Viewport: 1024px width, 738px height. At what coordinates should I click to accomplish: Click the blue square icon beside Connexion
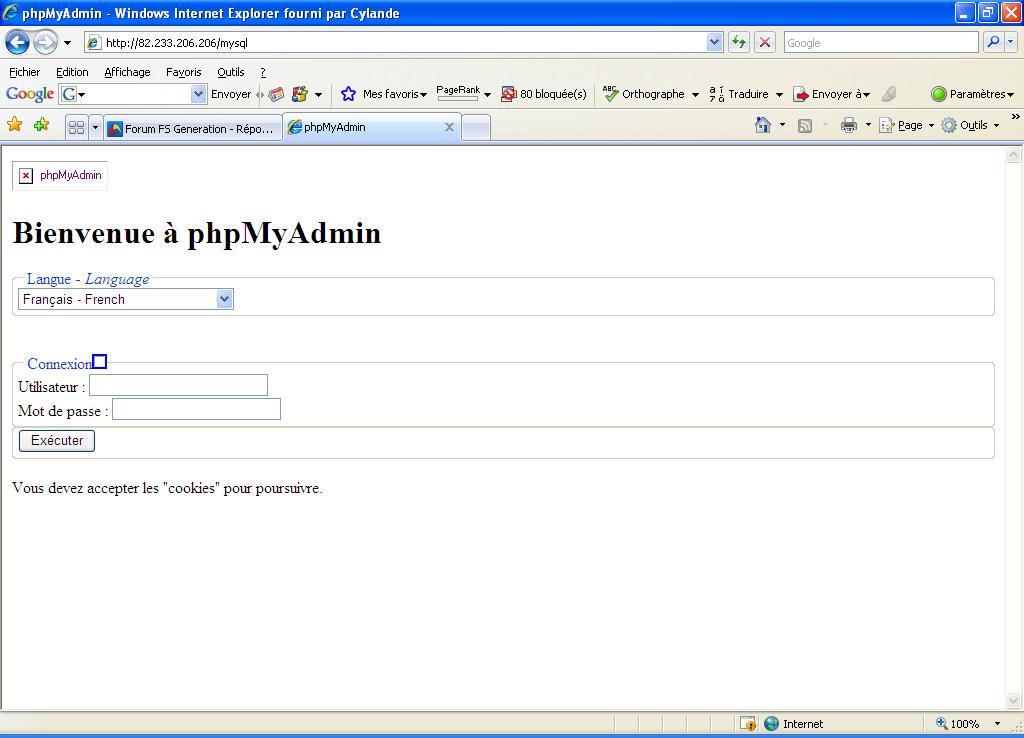[99, 361]
